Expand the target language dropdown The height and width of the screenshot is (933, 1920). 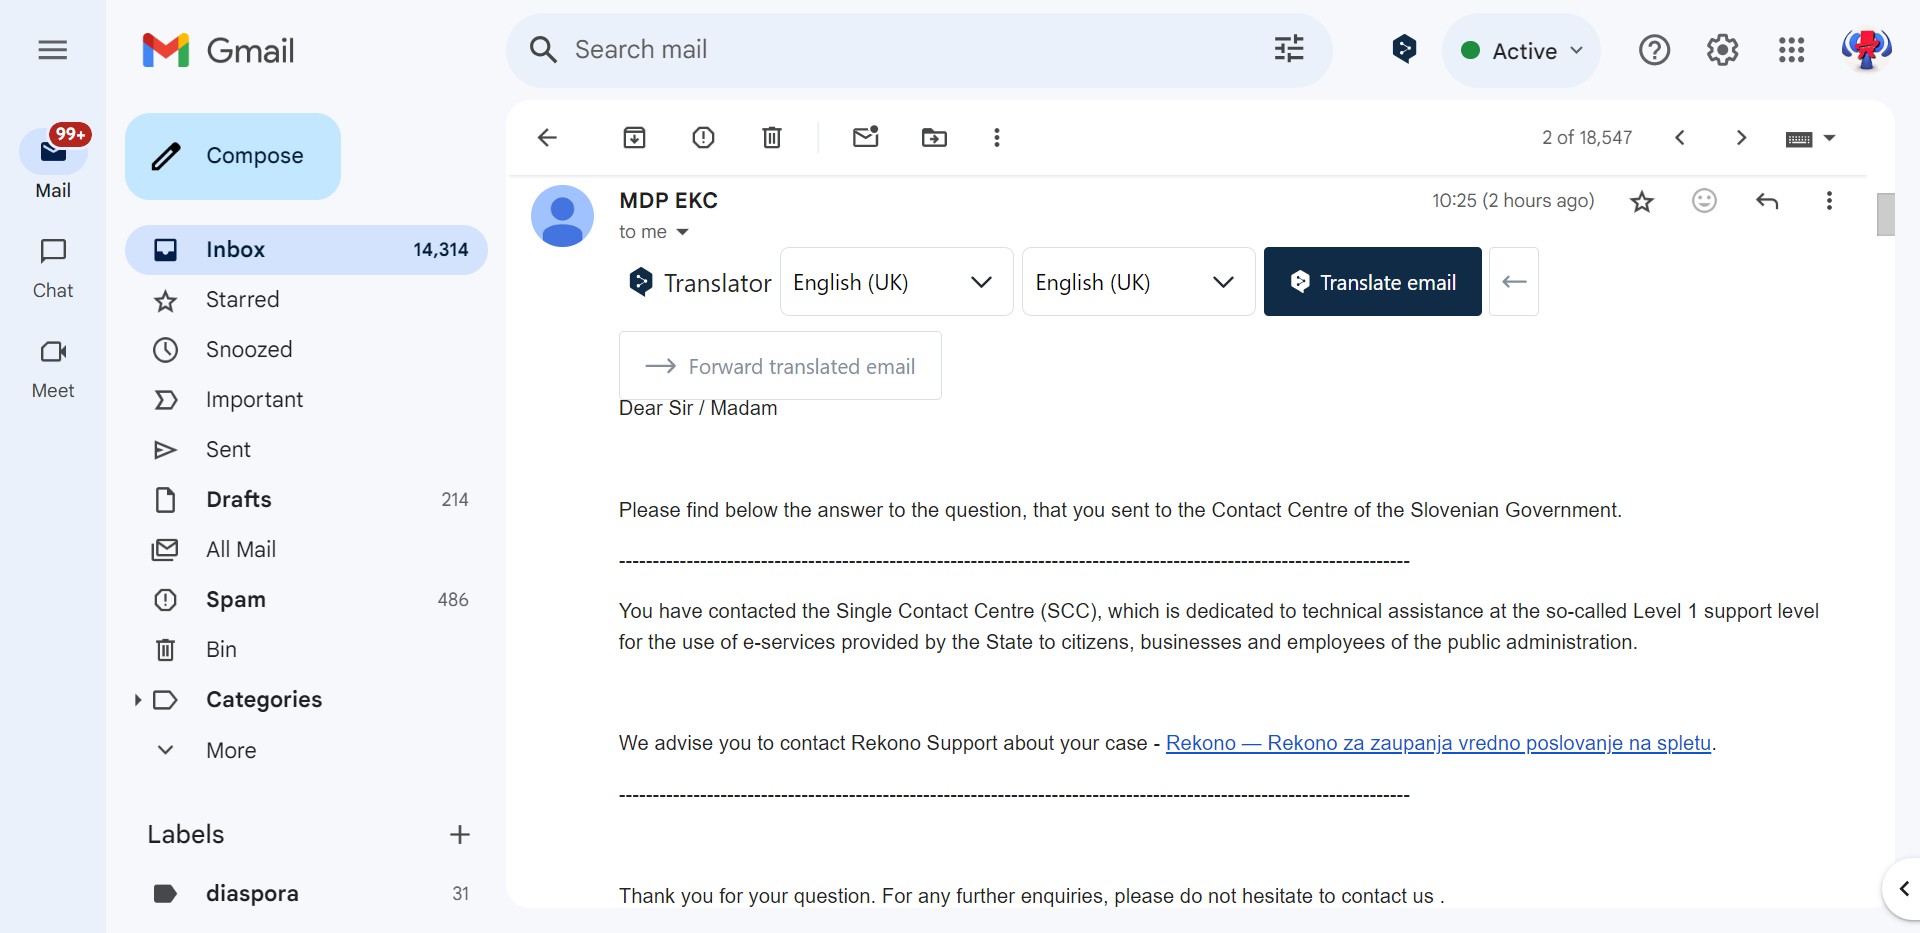1138,282
